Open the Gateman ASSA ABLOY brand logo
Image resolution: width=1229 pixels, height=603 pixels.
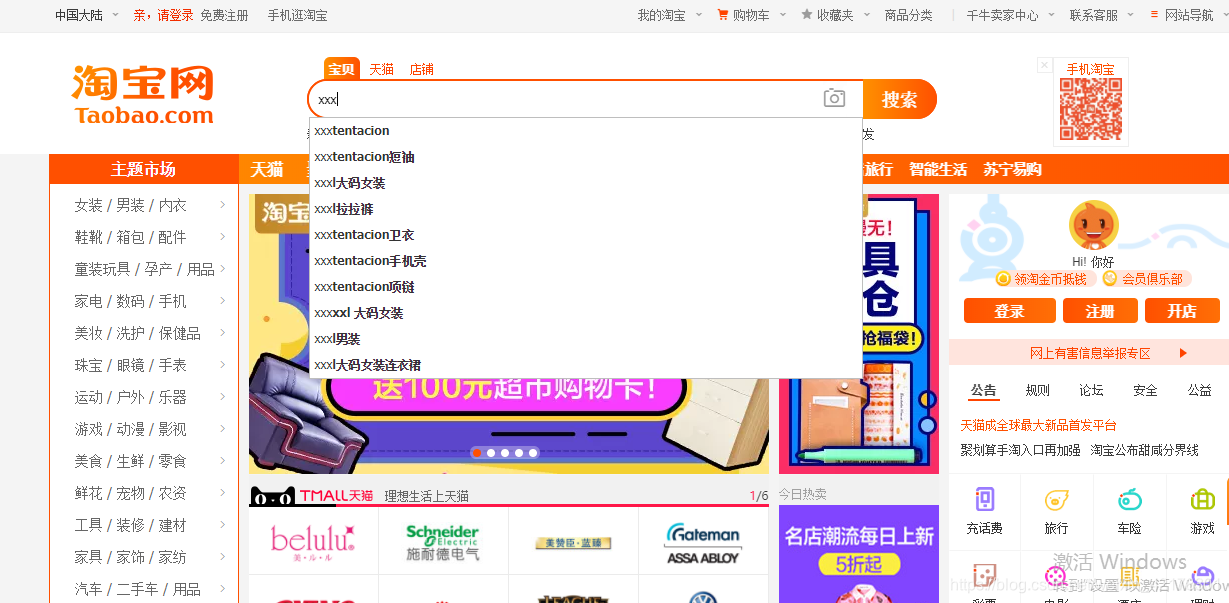pos(703,543)
